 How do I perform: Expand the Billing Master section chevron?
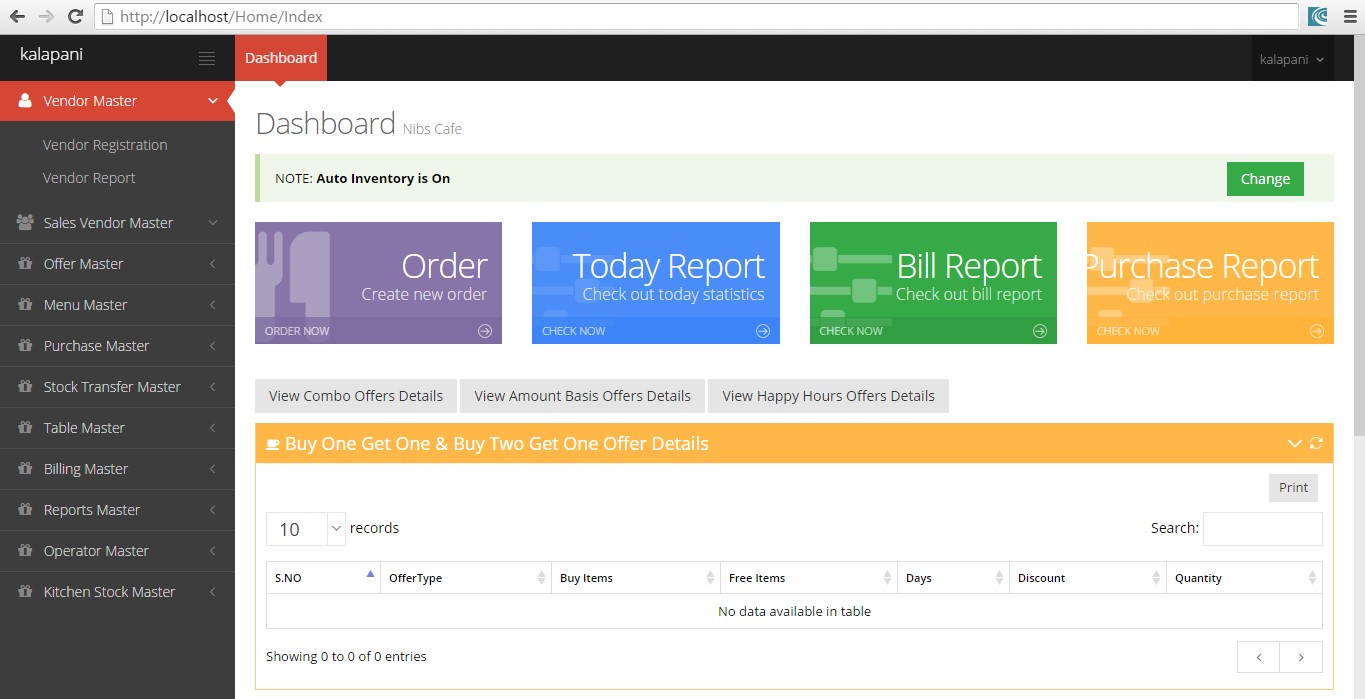coord(212,469)
